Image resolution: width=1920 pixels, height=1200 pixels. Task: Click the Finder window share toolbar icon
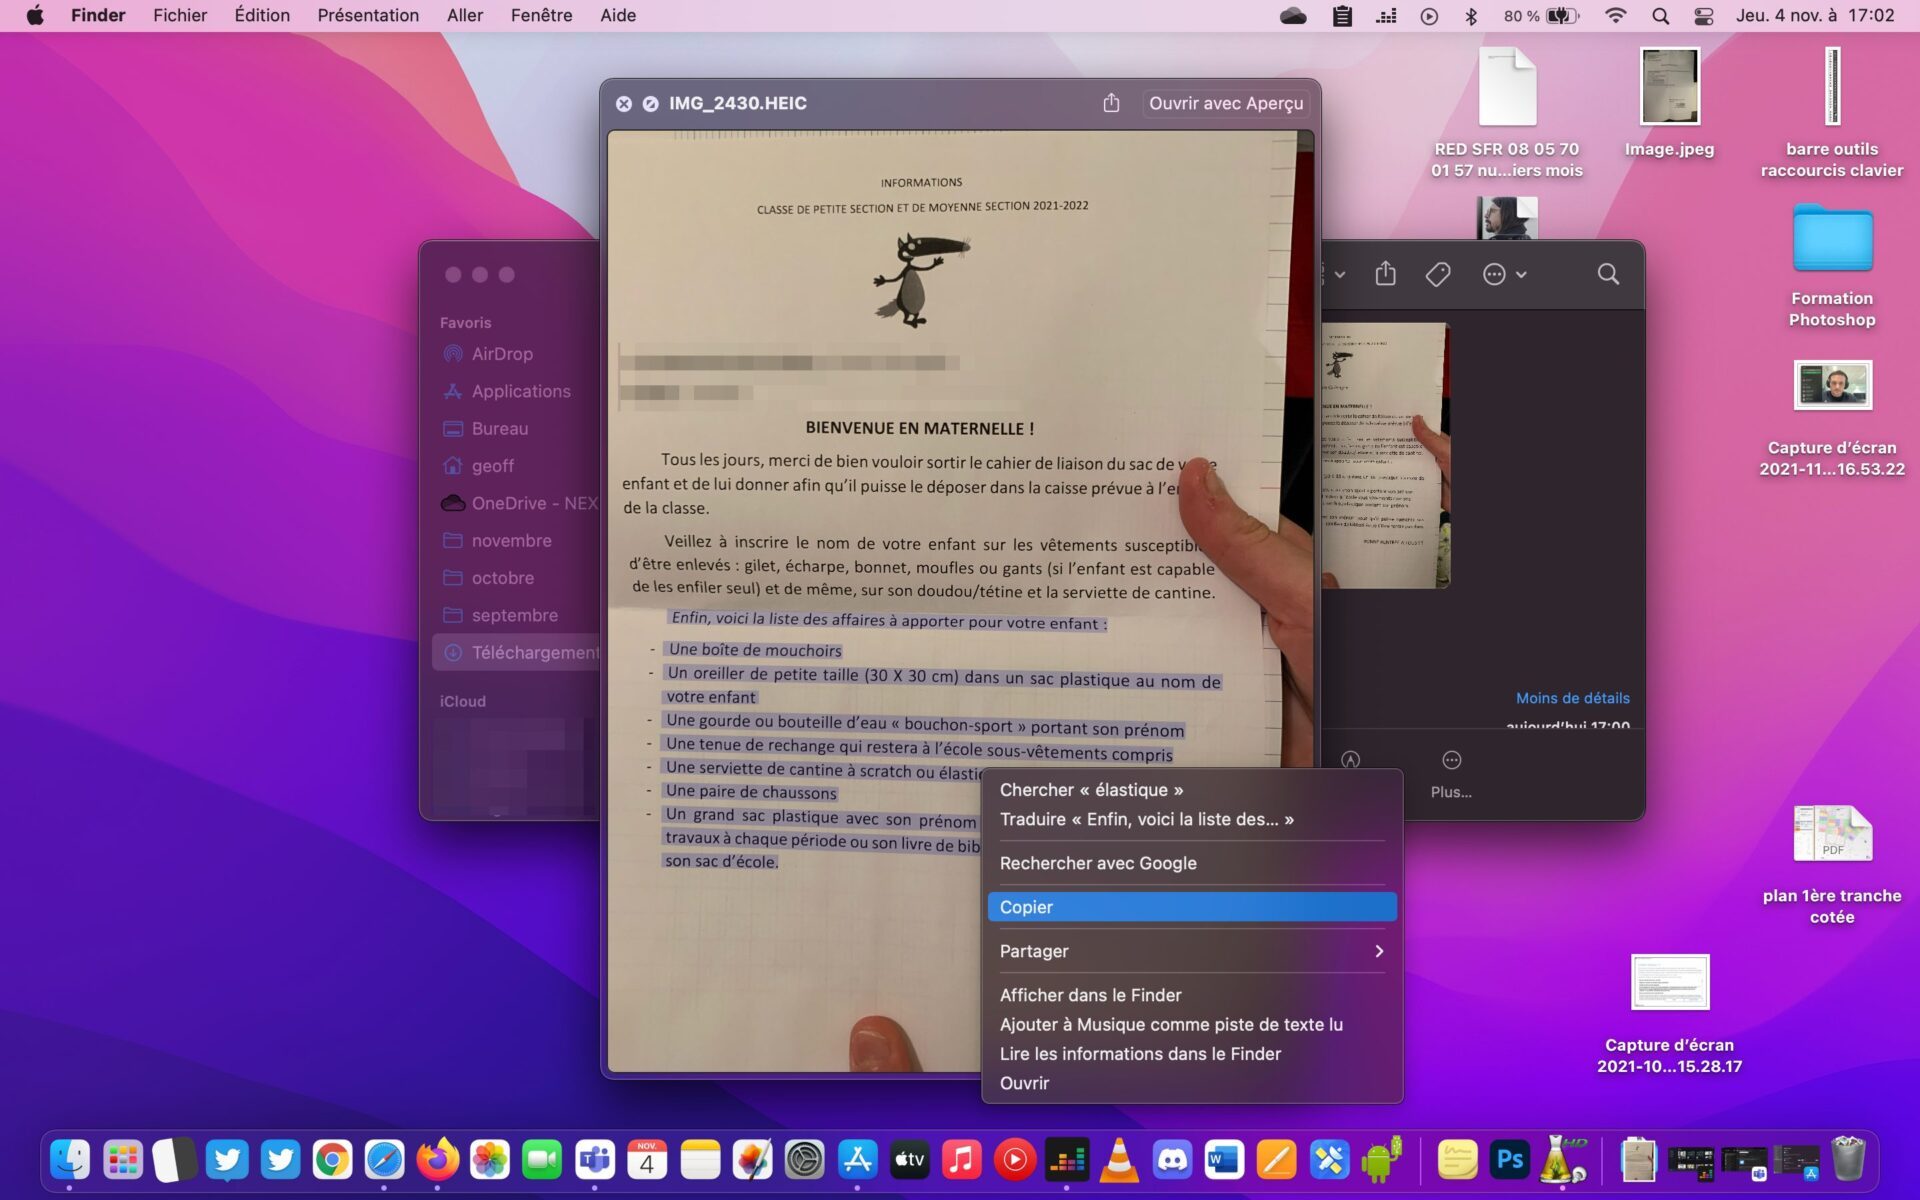click(1385, 274)
